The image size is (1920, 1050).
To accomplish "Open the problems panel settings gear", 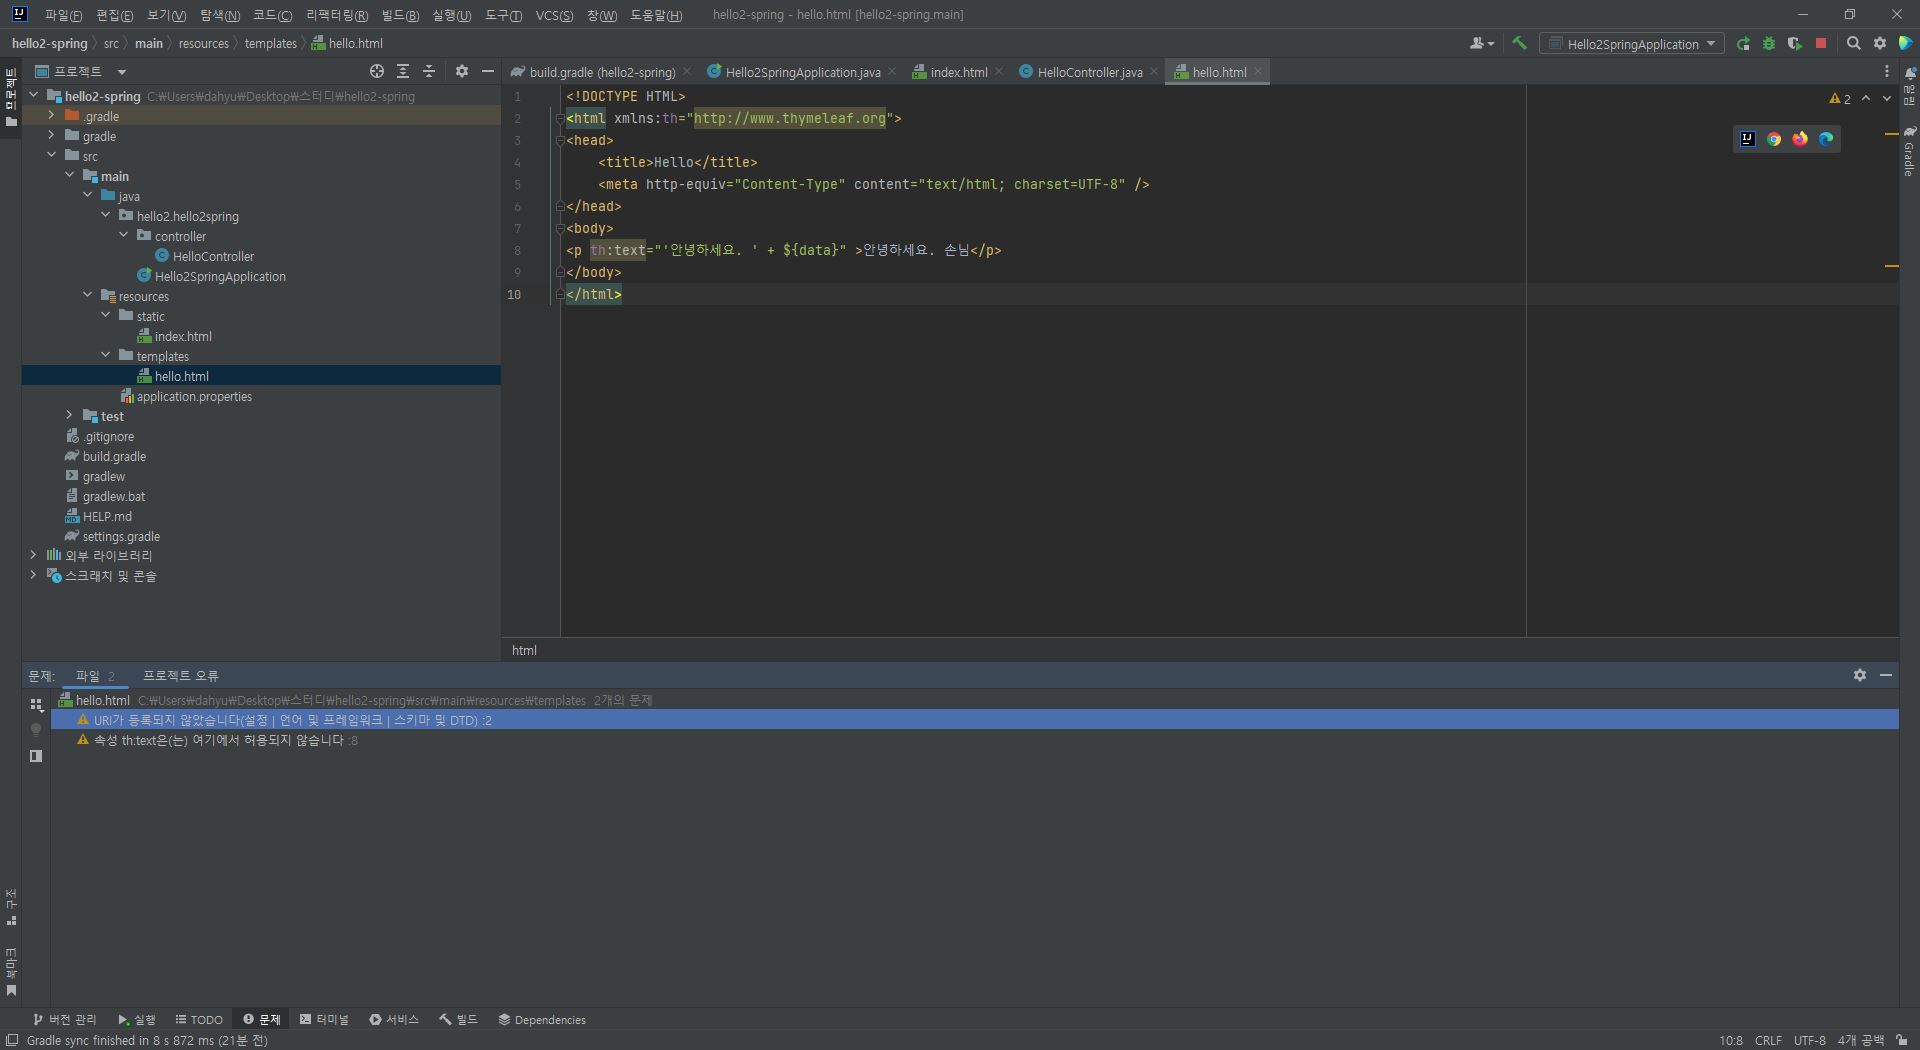I will 1859,675.
